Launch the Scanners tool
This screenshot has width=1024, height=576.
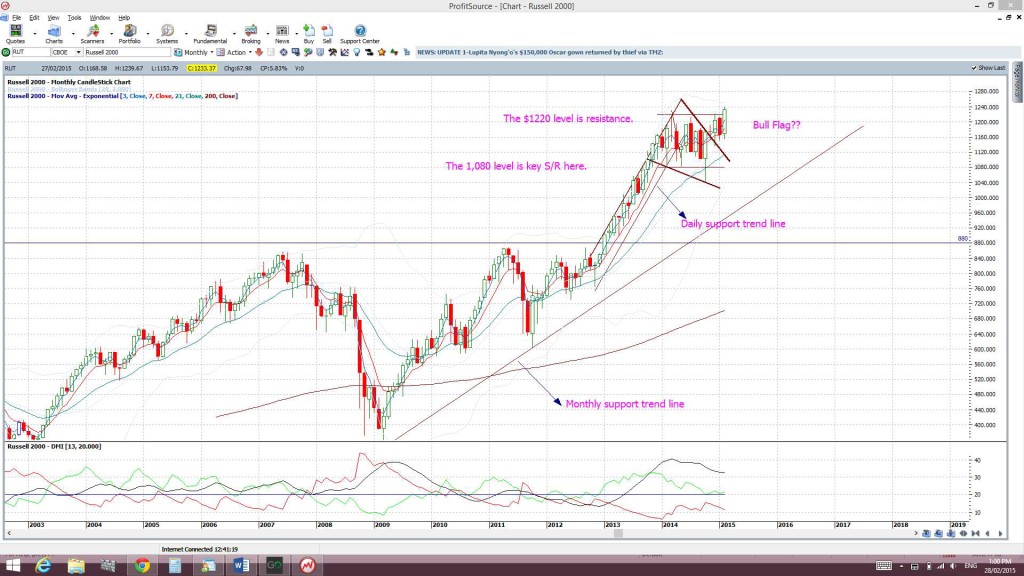tap(92, 34)
